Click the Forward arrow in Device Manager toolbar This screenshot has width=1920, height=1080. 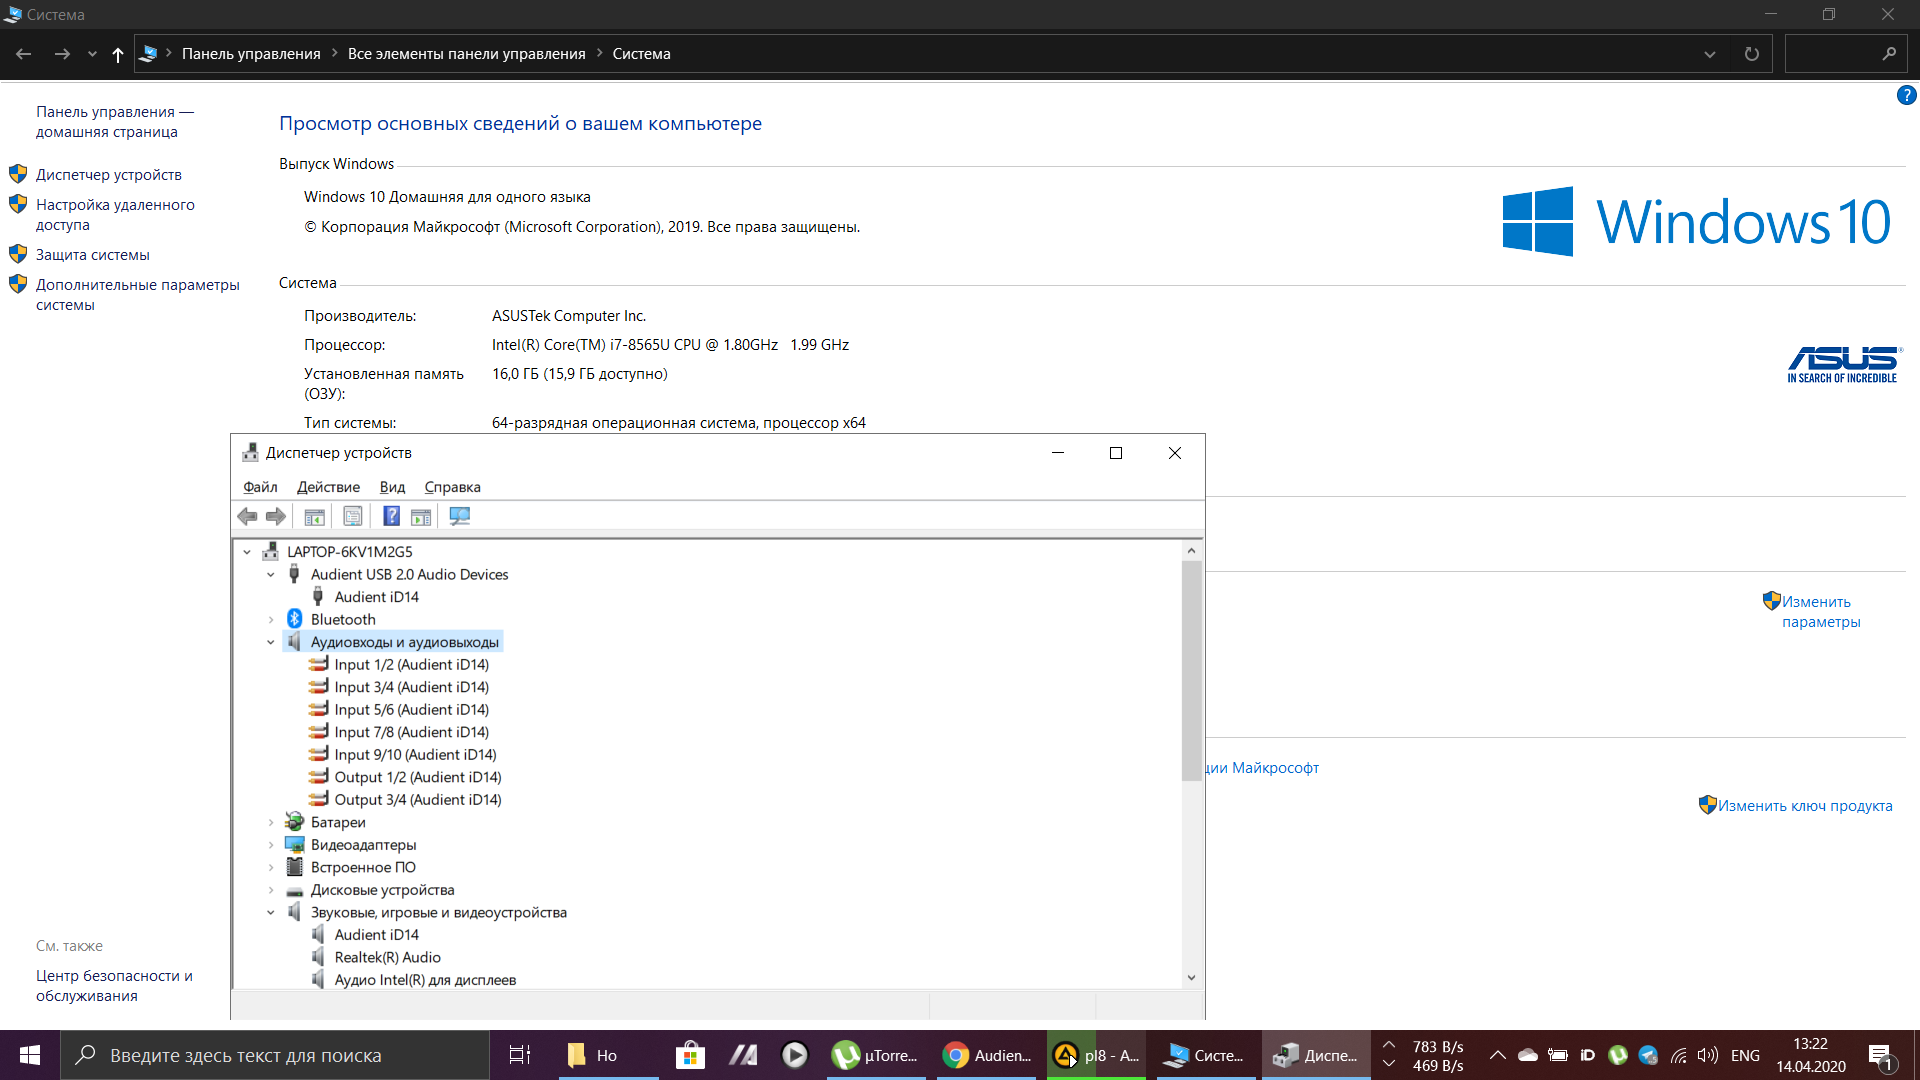pos(275,516)
